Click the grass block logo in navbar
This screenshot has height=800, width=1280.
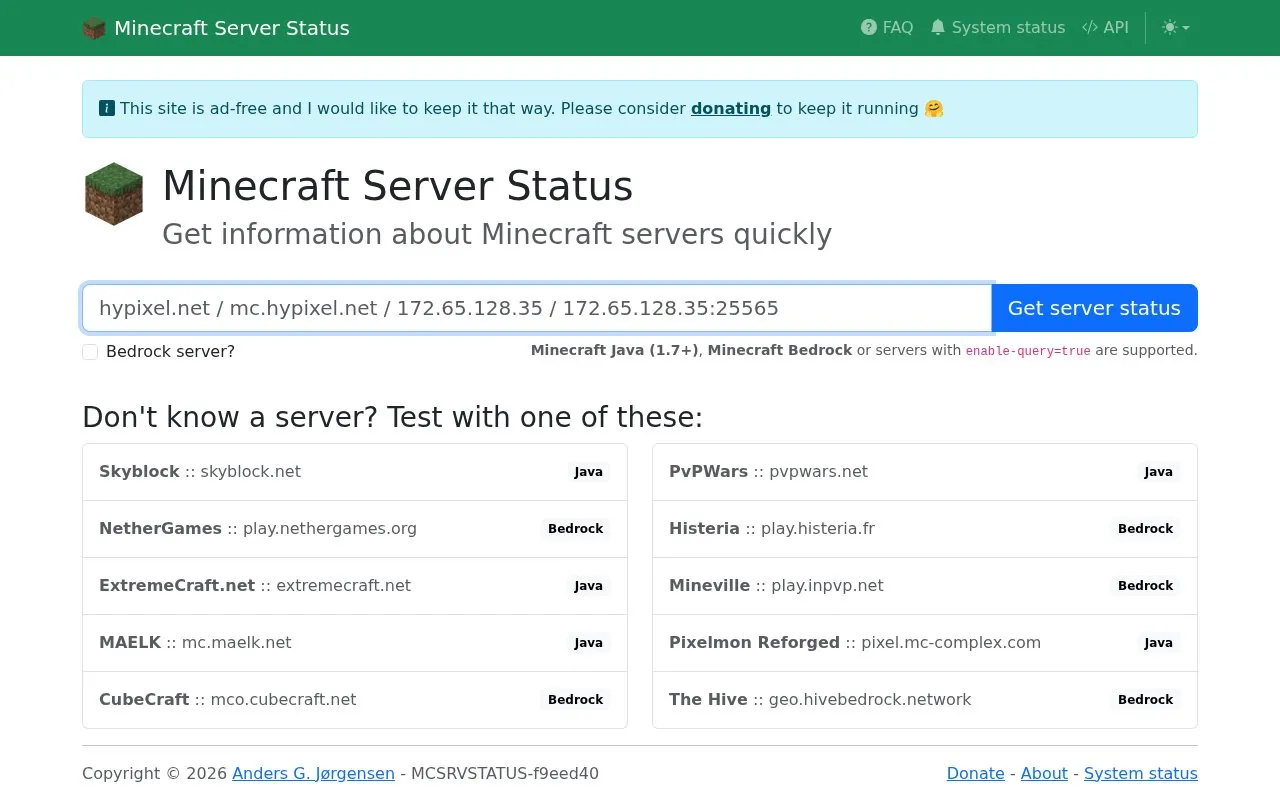[94, 28]
